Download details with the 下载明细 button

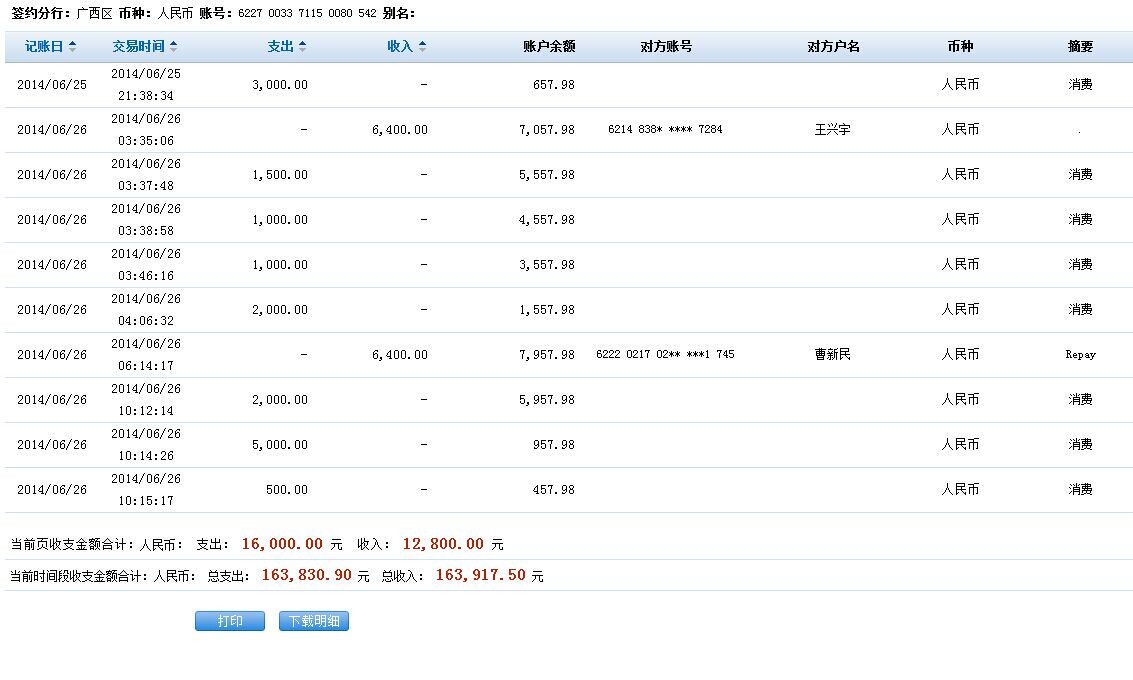(314, 621)
